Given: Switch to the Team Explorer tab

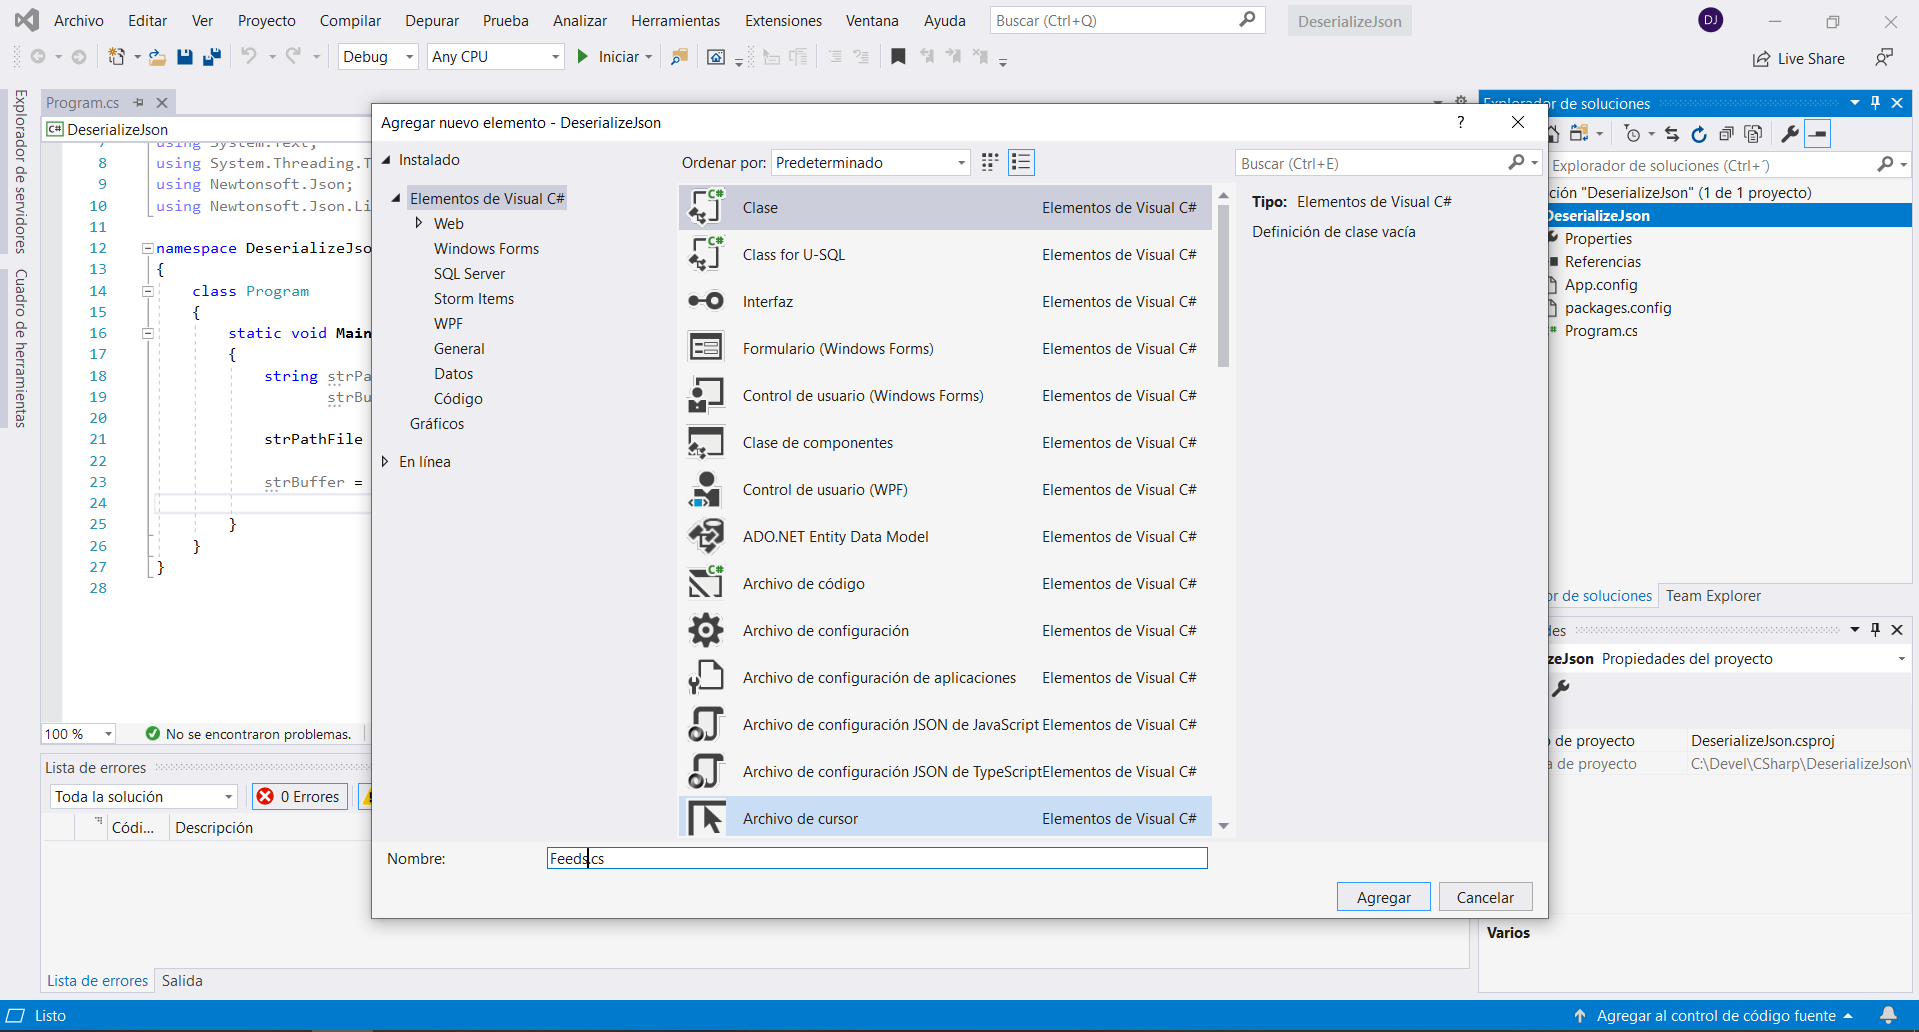Looking at the screenshot, I should pos(1712,596).
